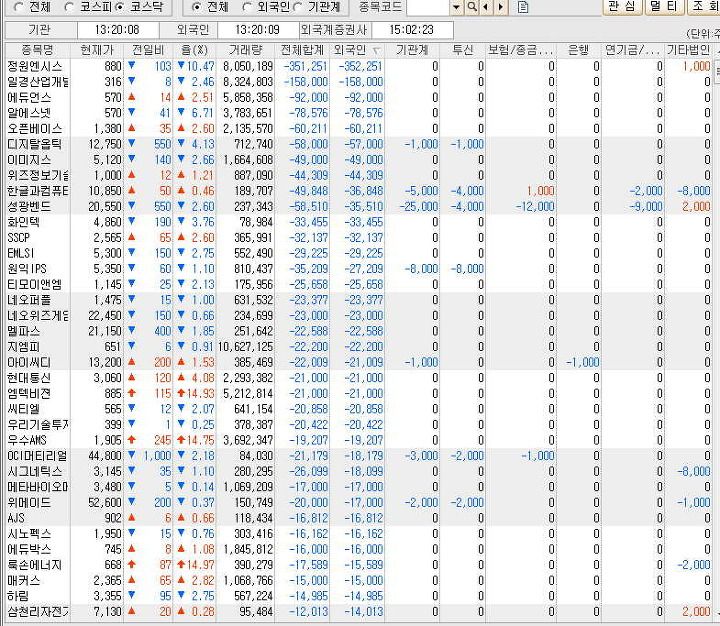Select the 디지탈옵틱 stock row
The height and width of the screenshot is (626, 720).
click(x=359, y=144)
